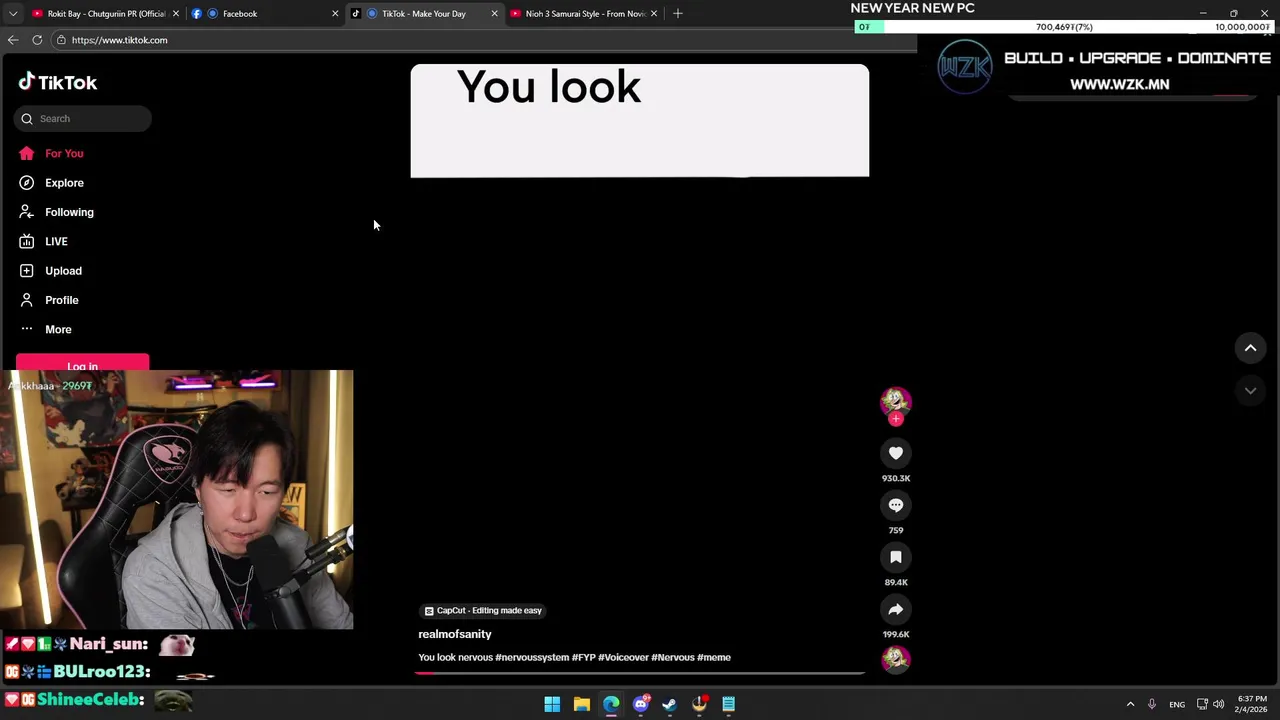The image size is (1280, 720).
Task: Open the LIVE section
Action: point(56,241)
